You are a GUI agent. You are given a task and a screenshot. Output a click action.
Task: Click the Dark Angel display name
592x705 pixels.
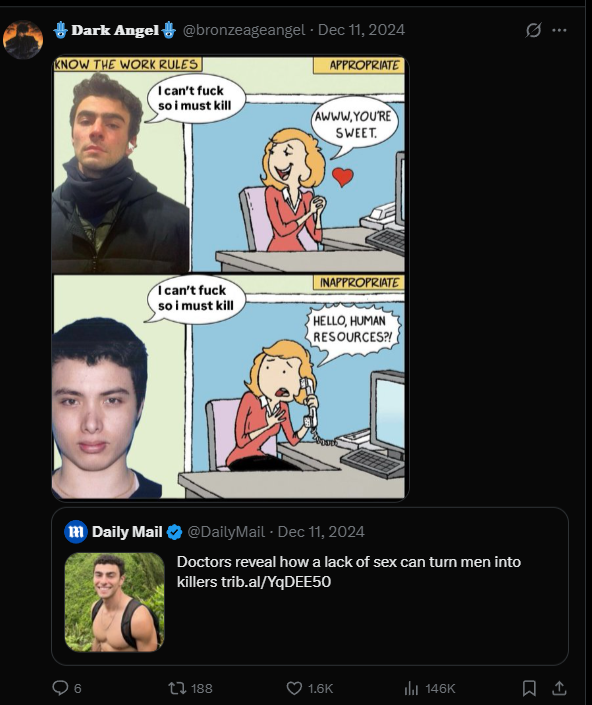[115, 30]
